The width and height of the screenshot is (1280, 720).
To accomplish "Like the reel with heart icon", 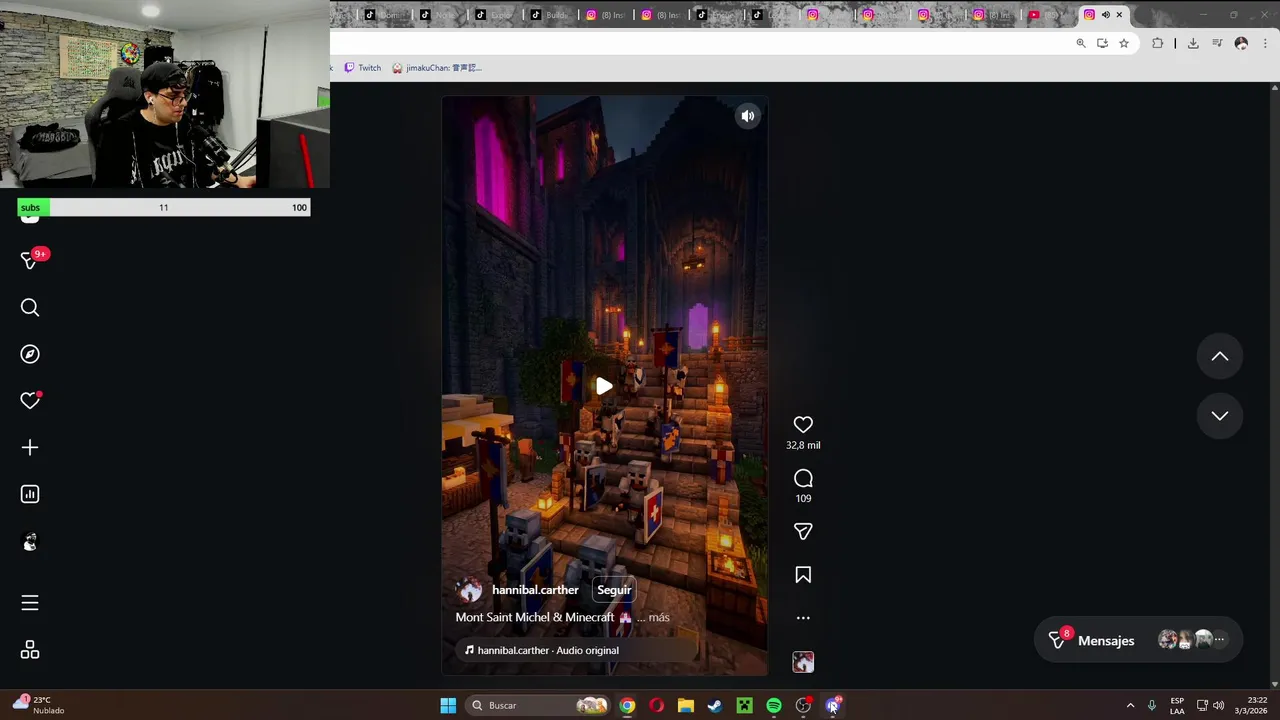I will (x=803, y=425).
